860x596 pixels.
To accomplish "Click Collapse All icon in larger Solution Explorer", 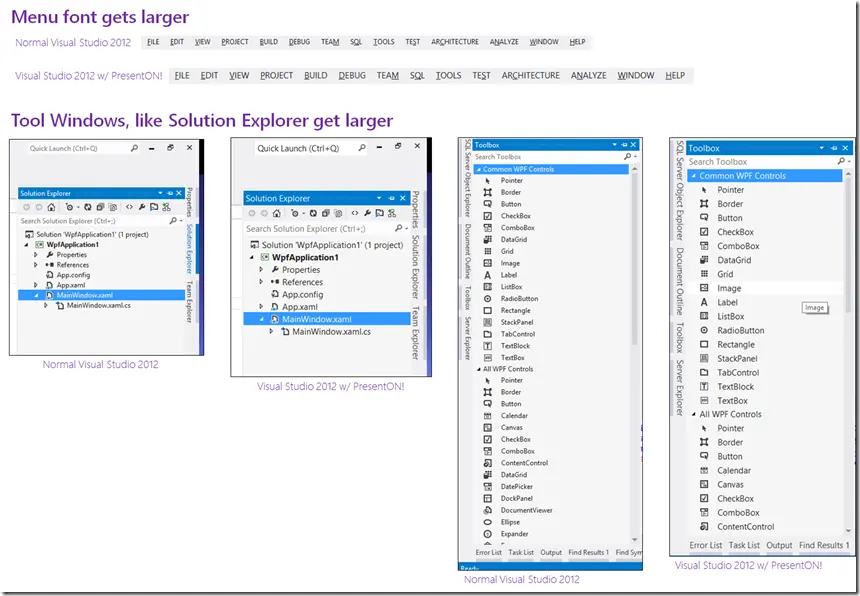I will coord(326,213).
